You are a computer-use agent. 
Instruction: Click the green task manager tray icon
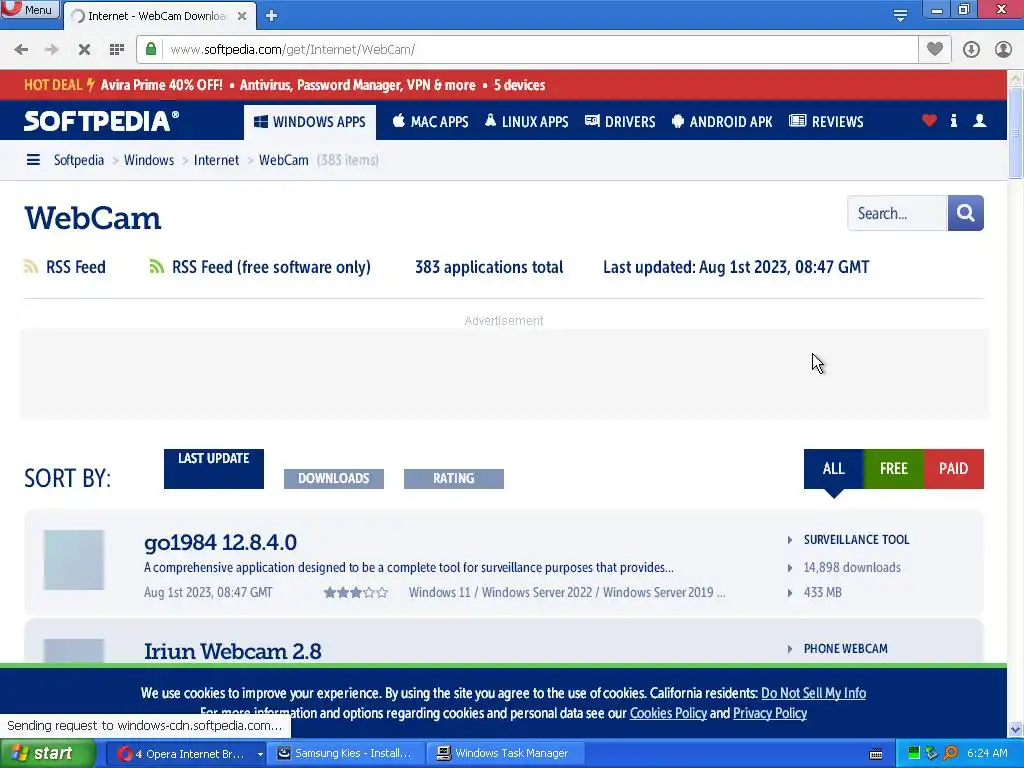(914, 754)
